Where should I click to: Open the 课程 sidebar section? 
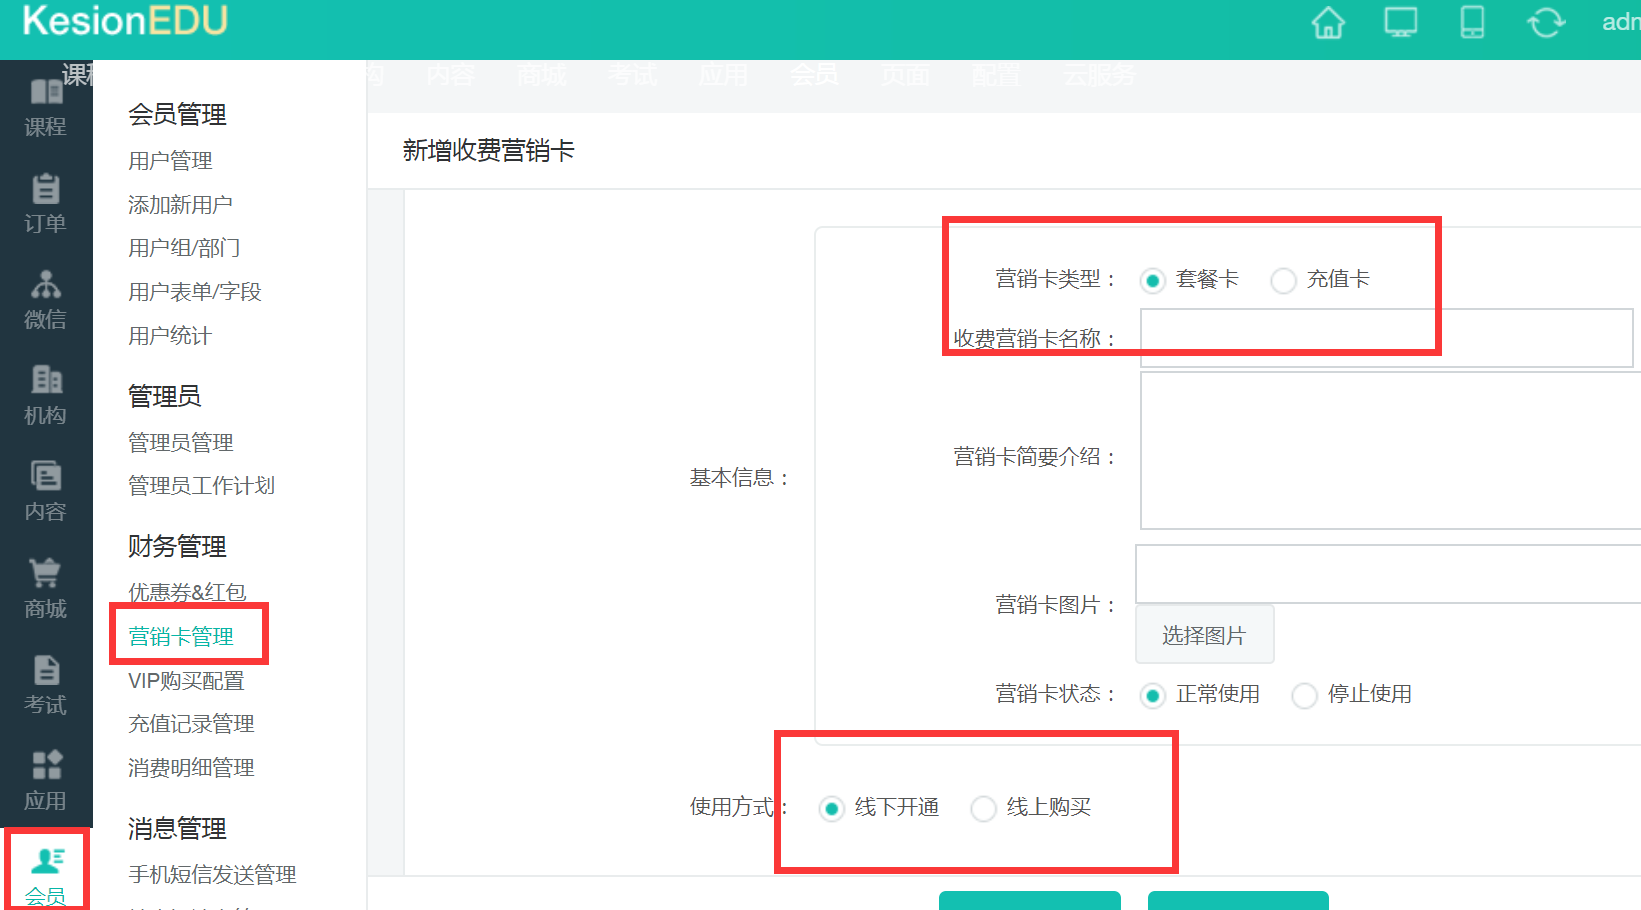click(46, 108)
